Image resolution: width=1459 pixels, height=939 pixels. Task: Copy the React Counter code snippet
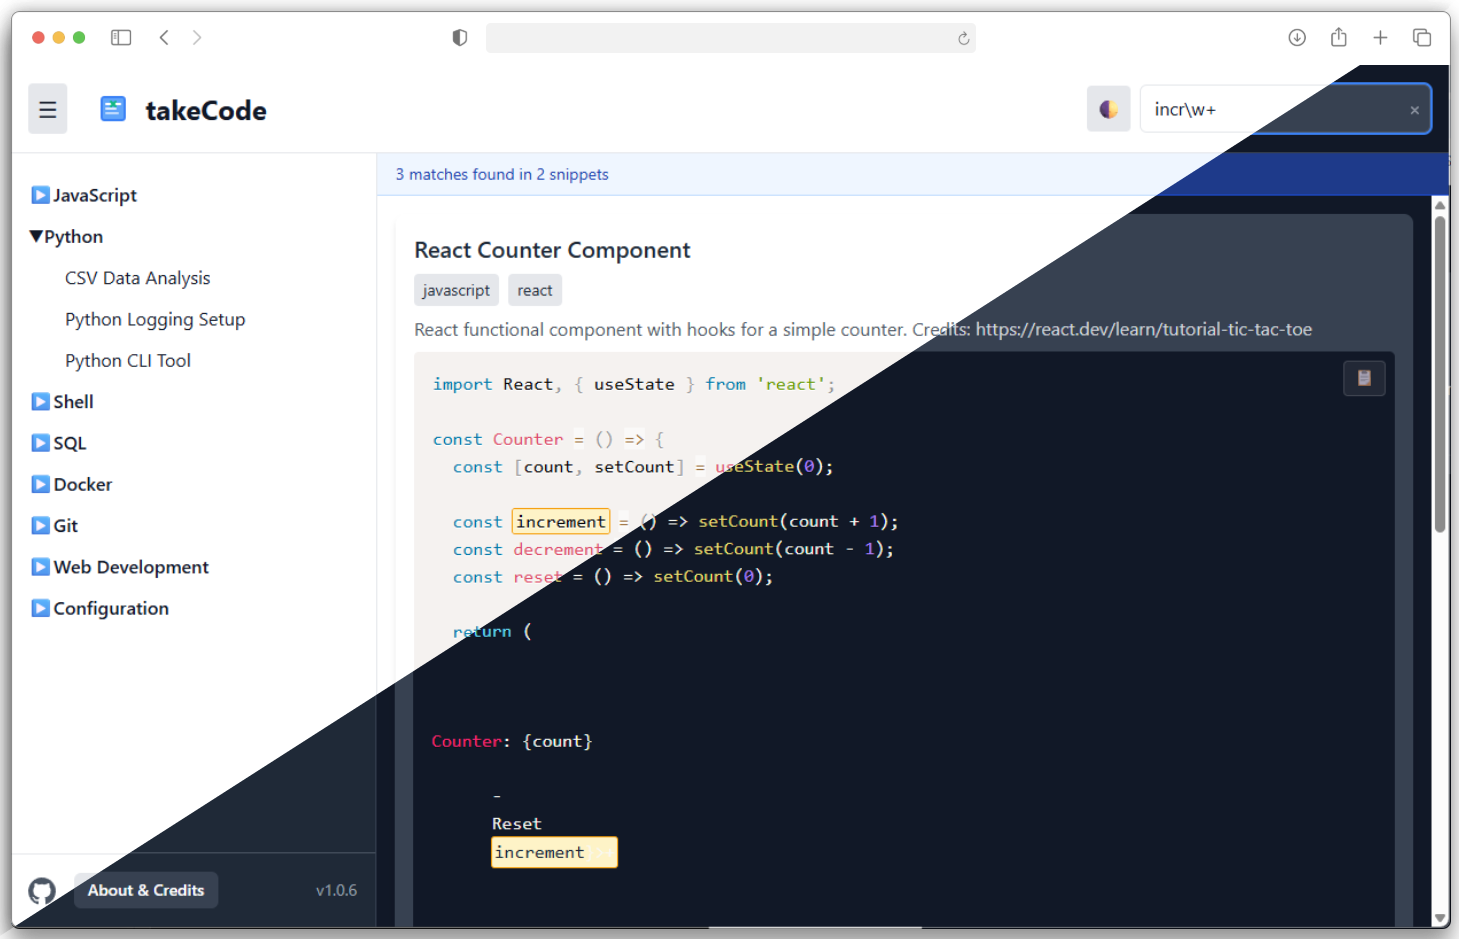pyautogui.click(x=1364, y=378)
